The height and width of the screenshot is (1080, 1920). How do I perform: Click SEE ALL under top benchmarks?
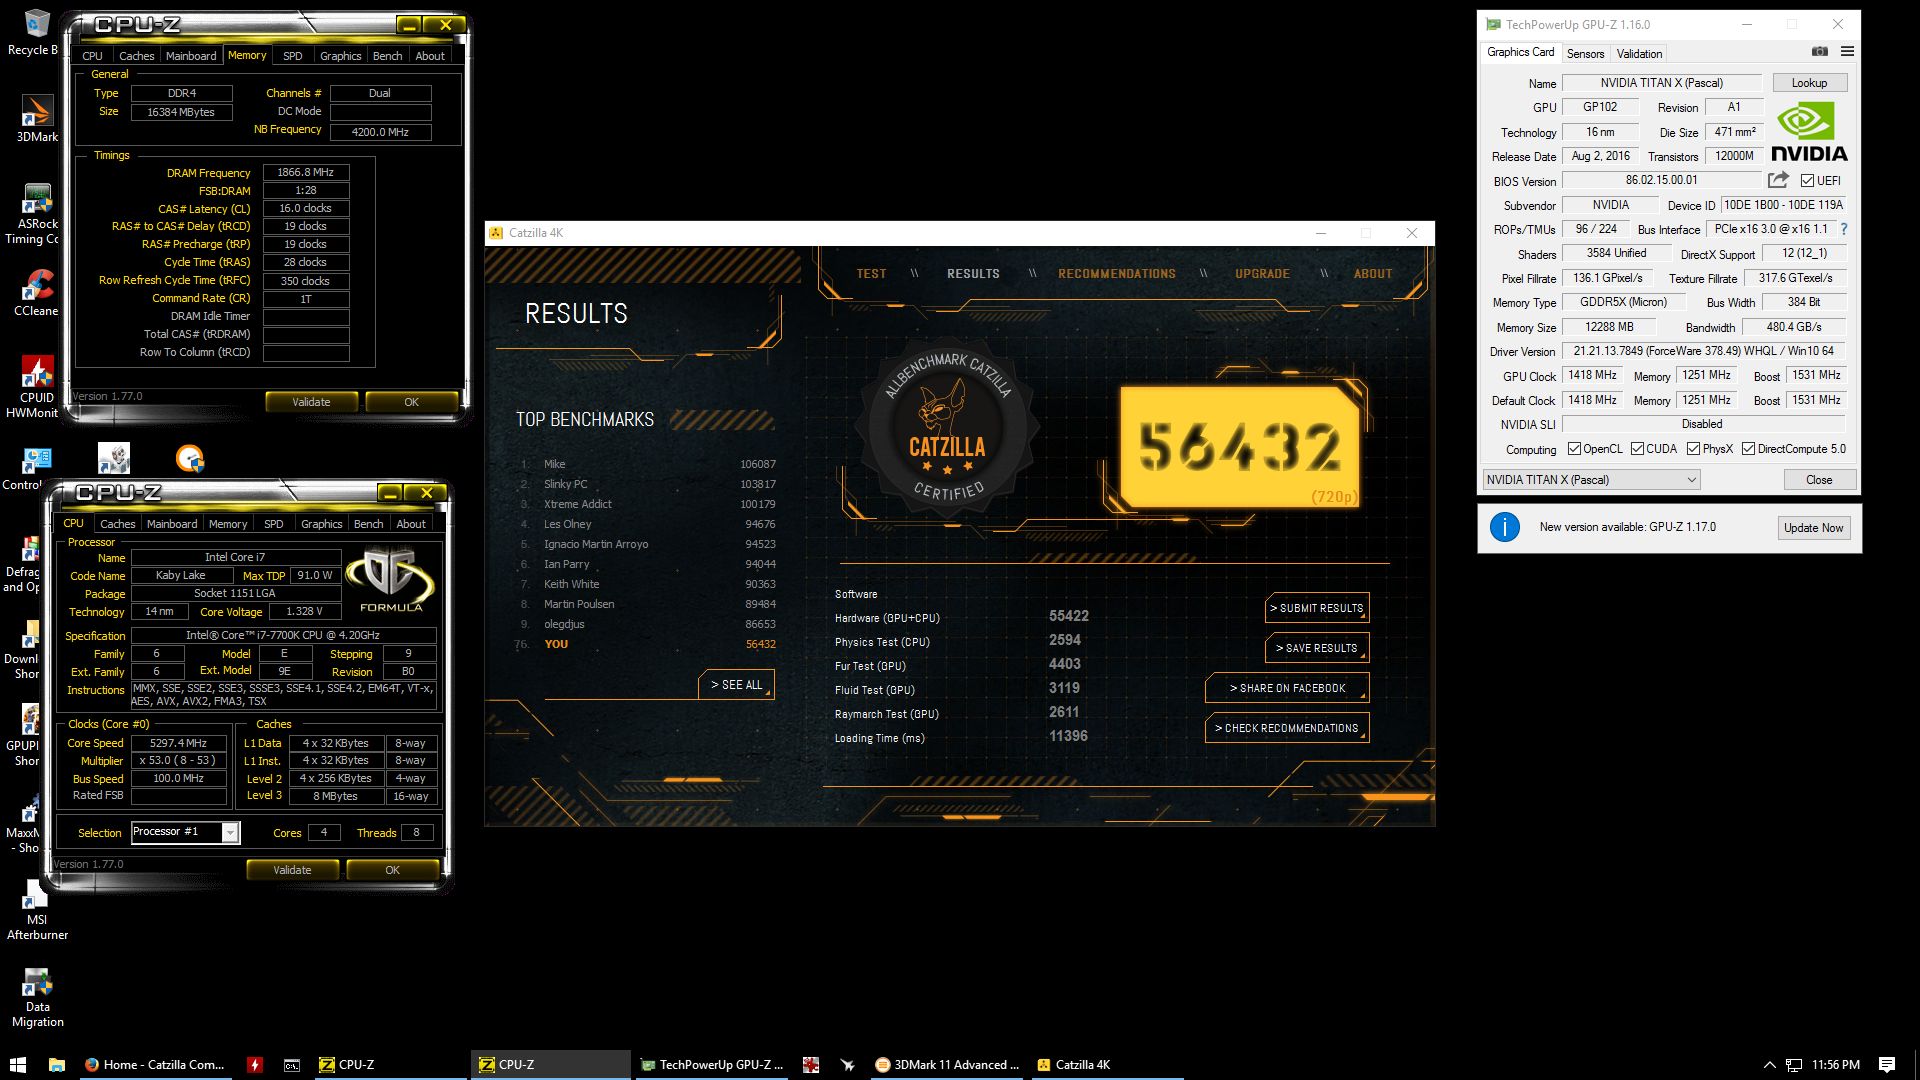tap(736, 685)
